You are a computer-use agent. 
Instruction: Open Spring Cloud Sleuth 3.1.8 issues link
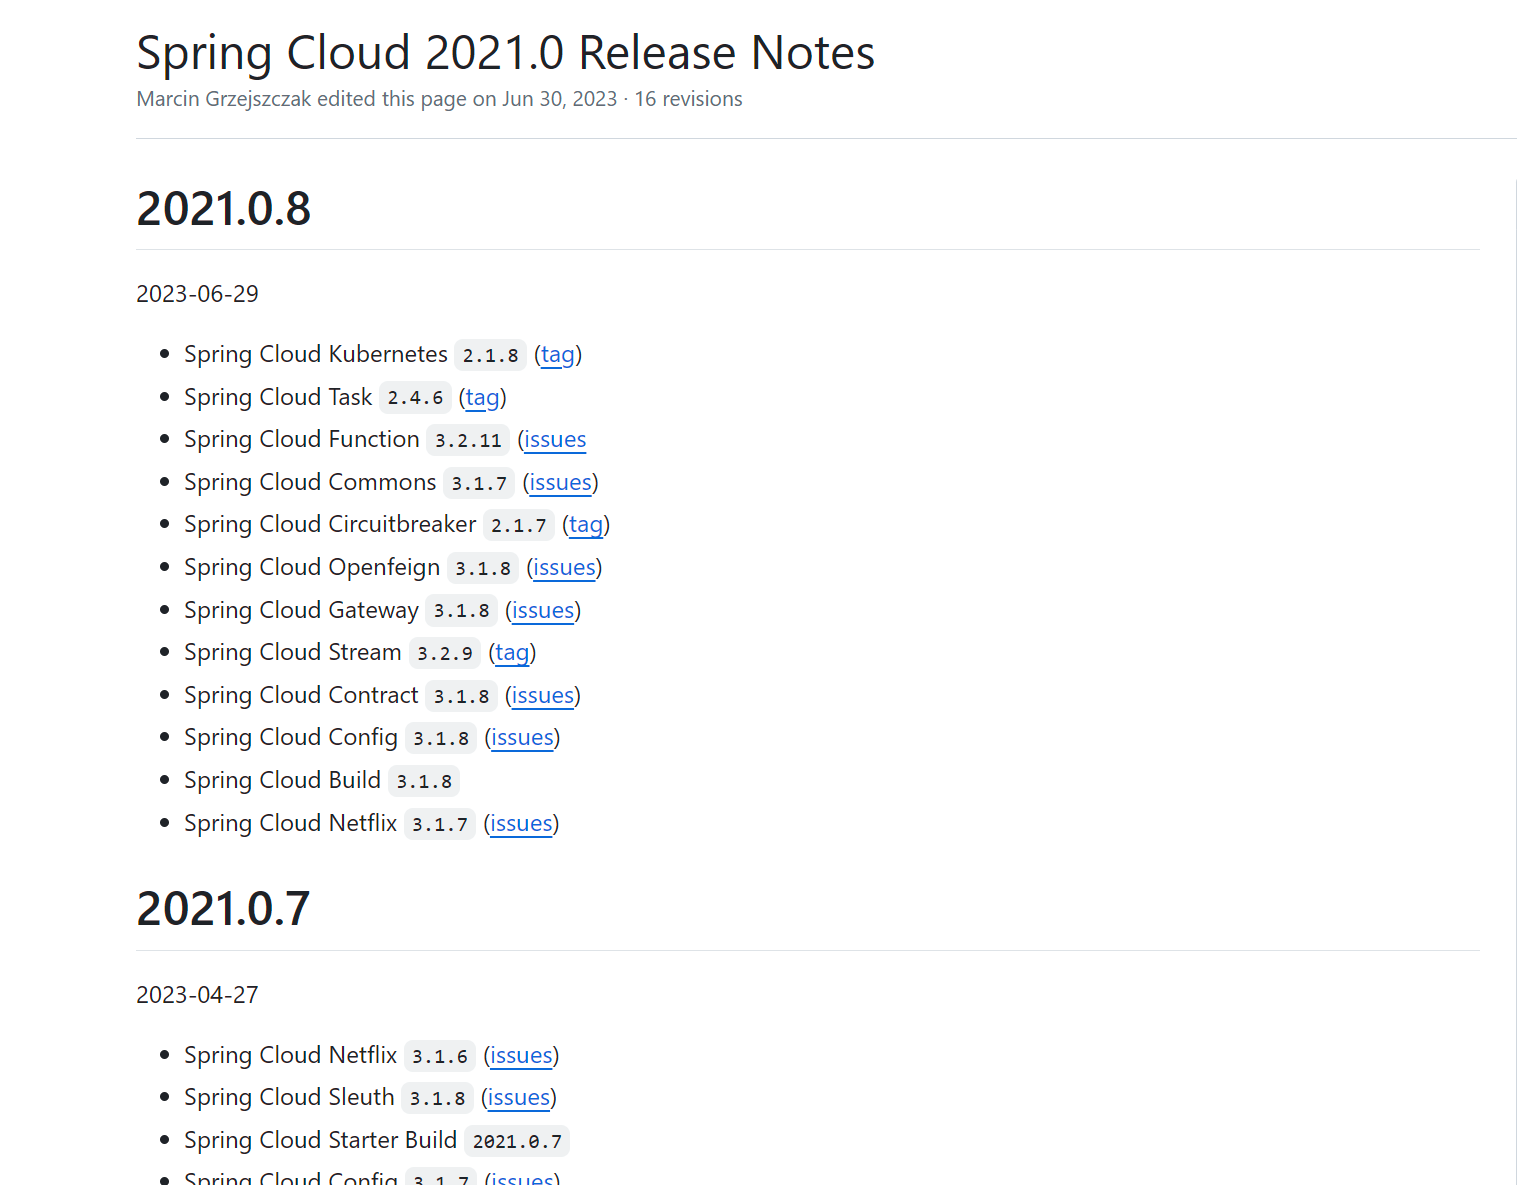(519, 1098)
